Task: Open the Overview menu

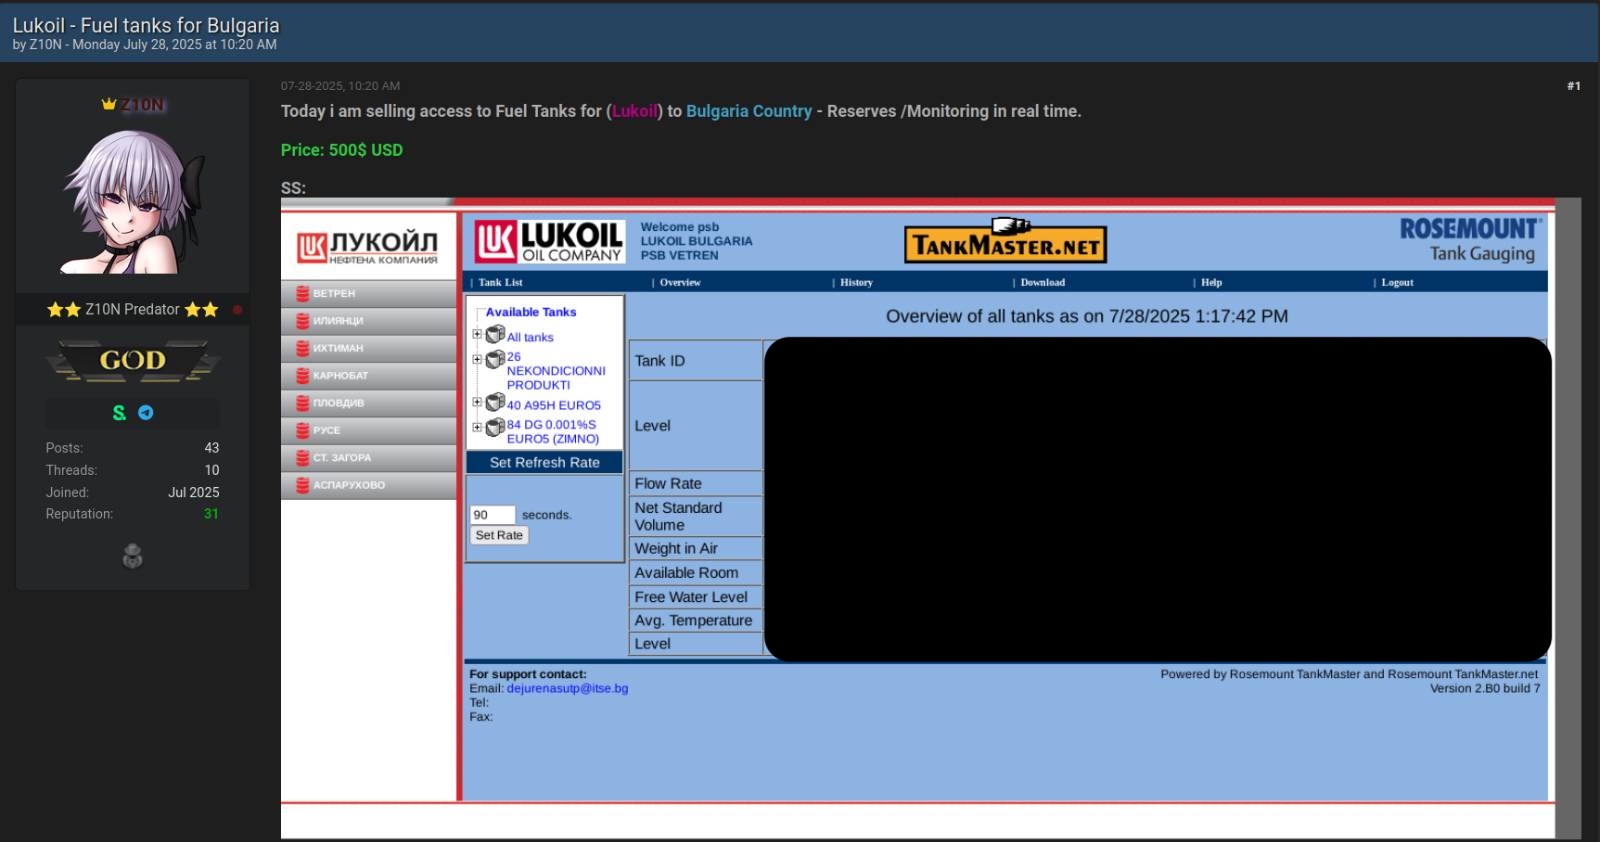Action: pos(680,283)
